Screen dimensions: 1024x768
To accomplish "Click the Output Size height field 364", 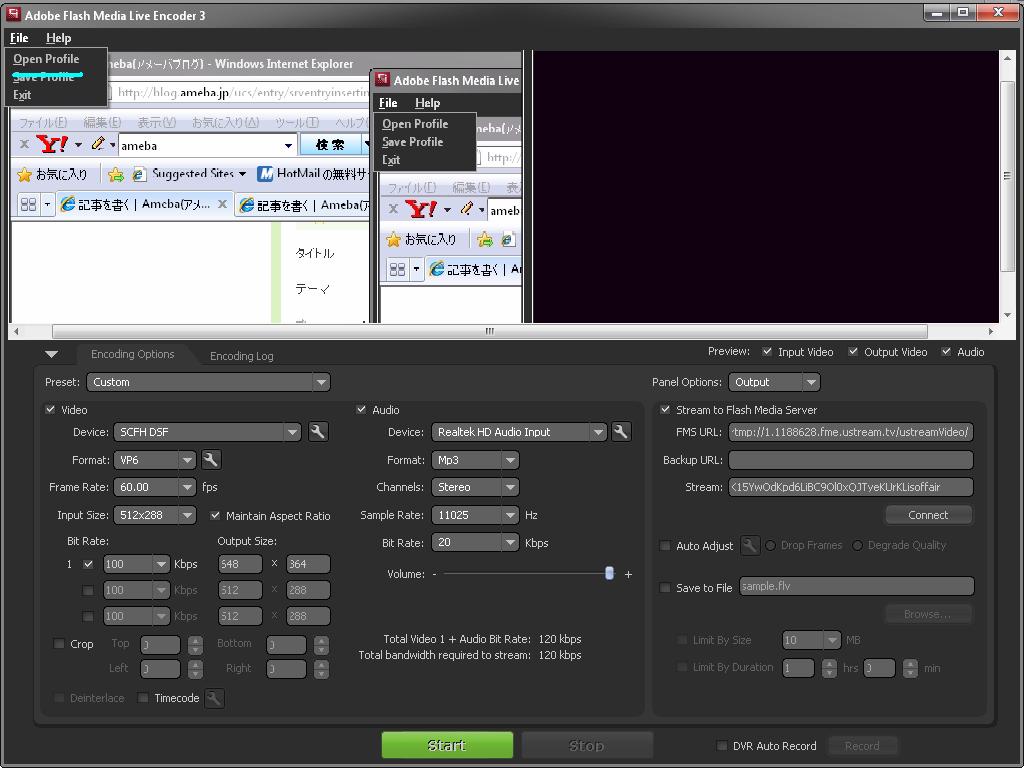I will click(x=308, y=564).
